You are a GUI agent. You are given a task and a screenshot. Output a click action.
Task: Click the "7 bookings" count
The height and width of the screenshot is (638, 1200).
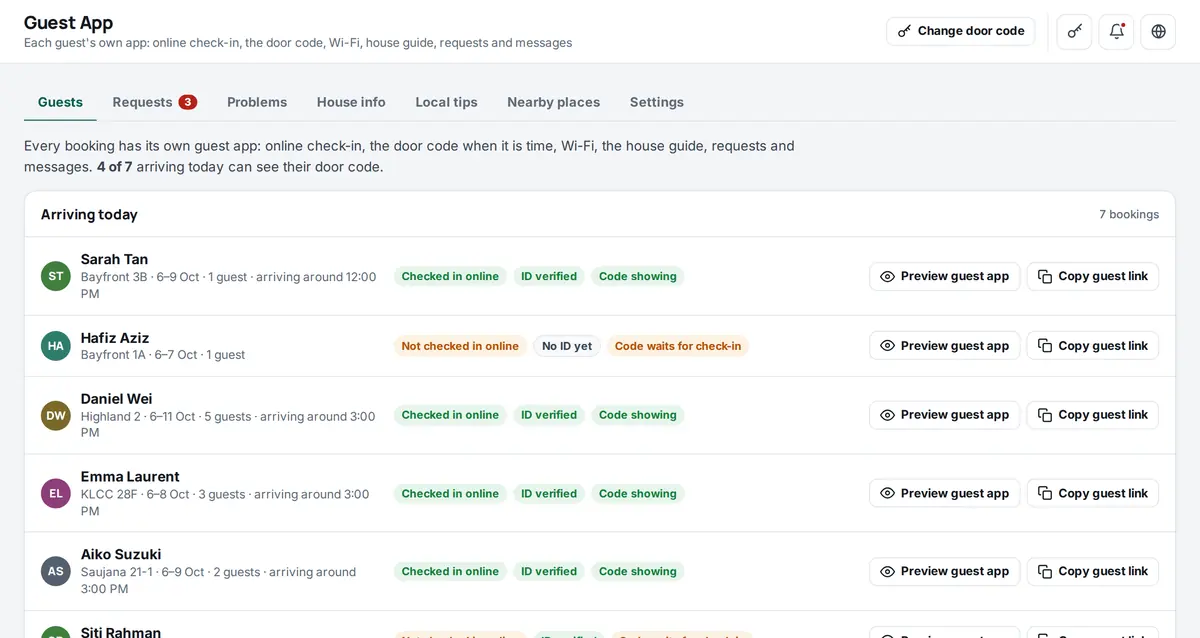point(1129,214)
